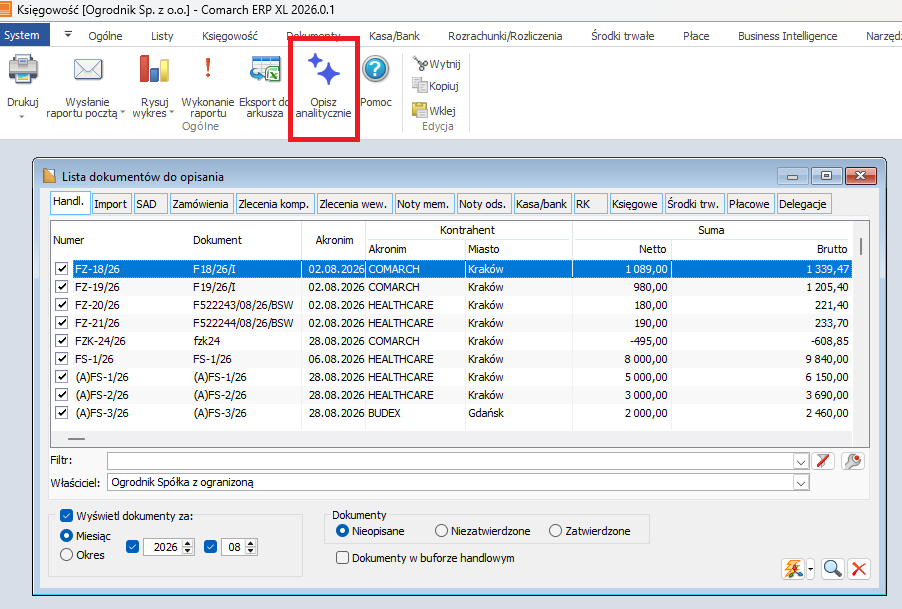Toggle the month filter checkbox
Viewport: 902px width, 609px height.
[211, 547]
